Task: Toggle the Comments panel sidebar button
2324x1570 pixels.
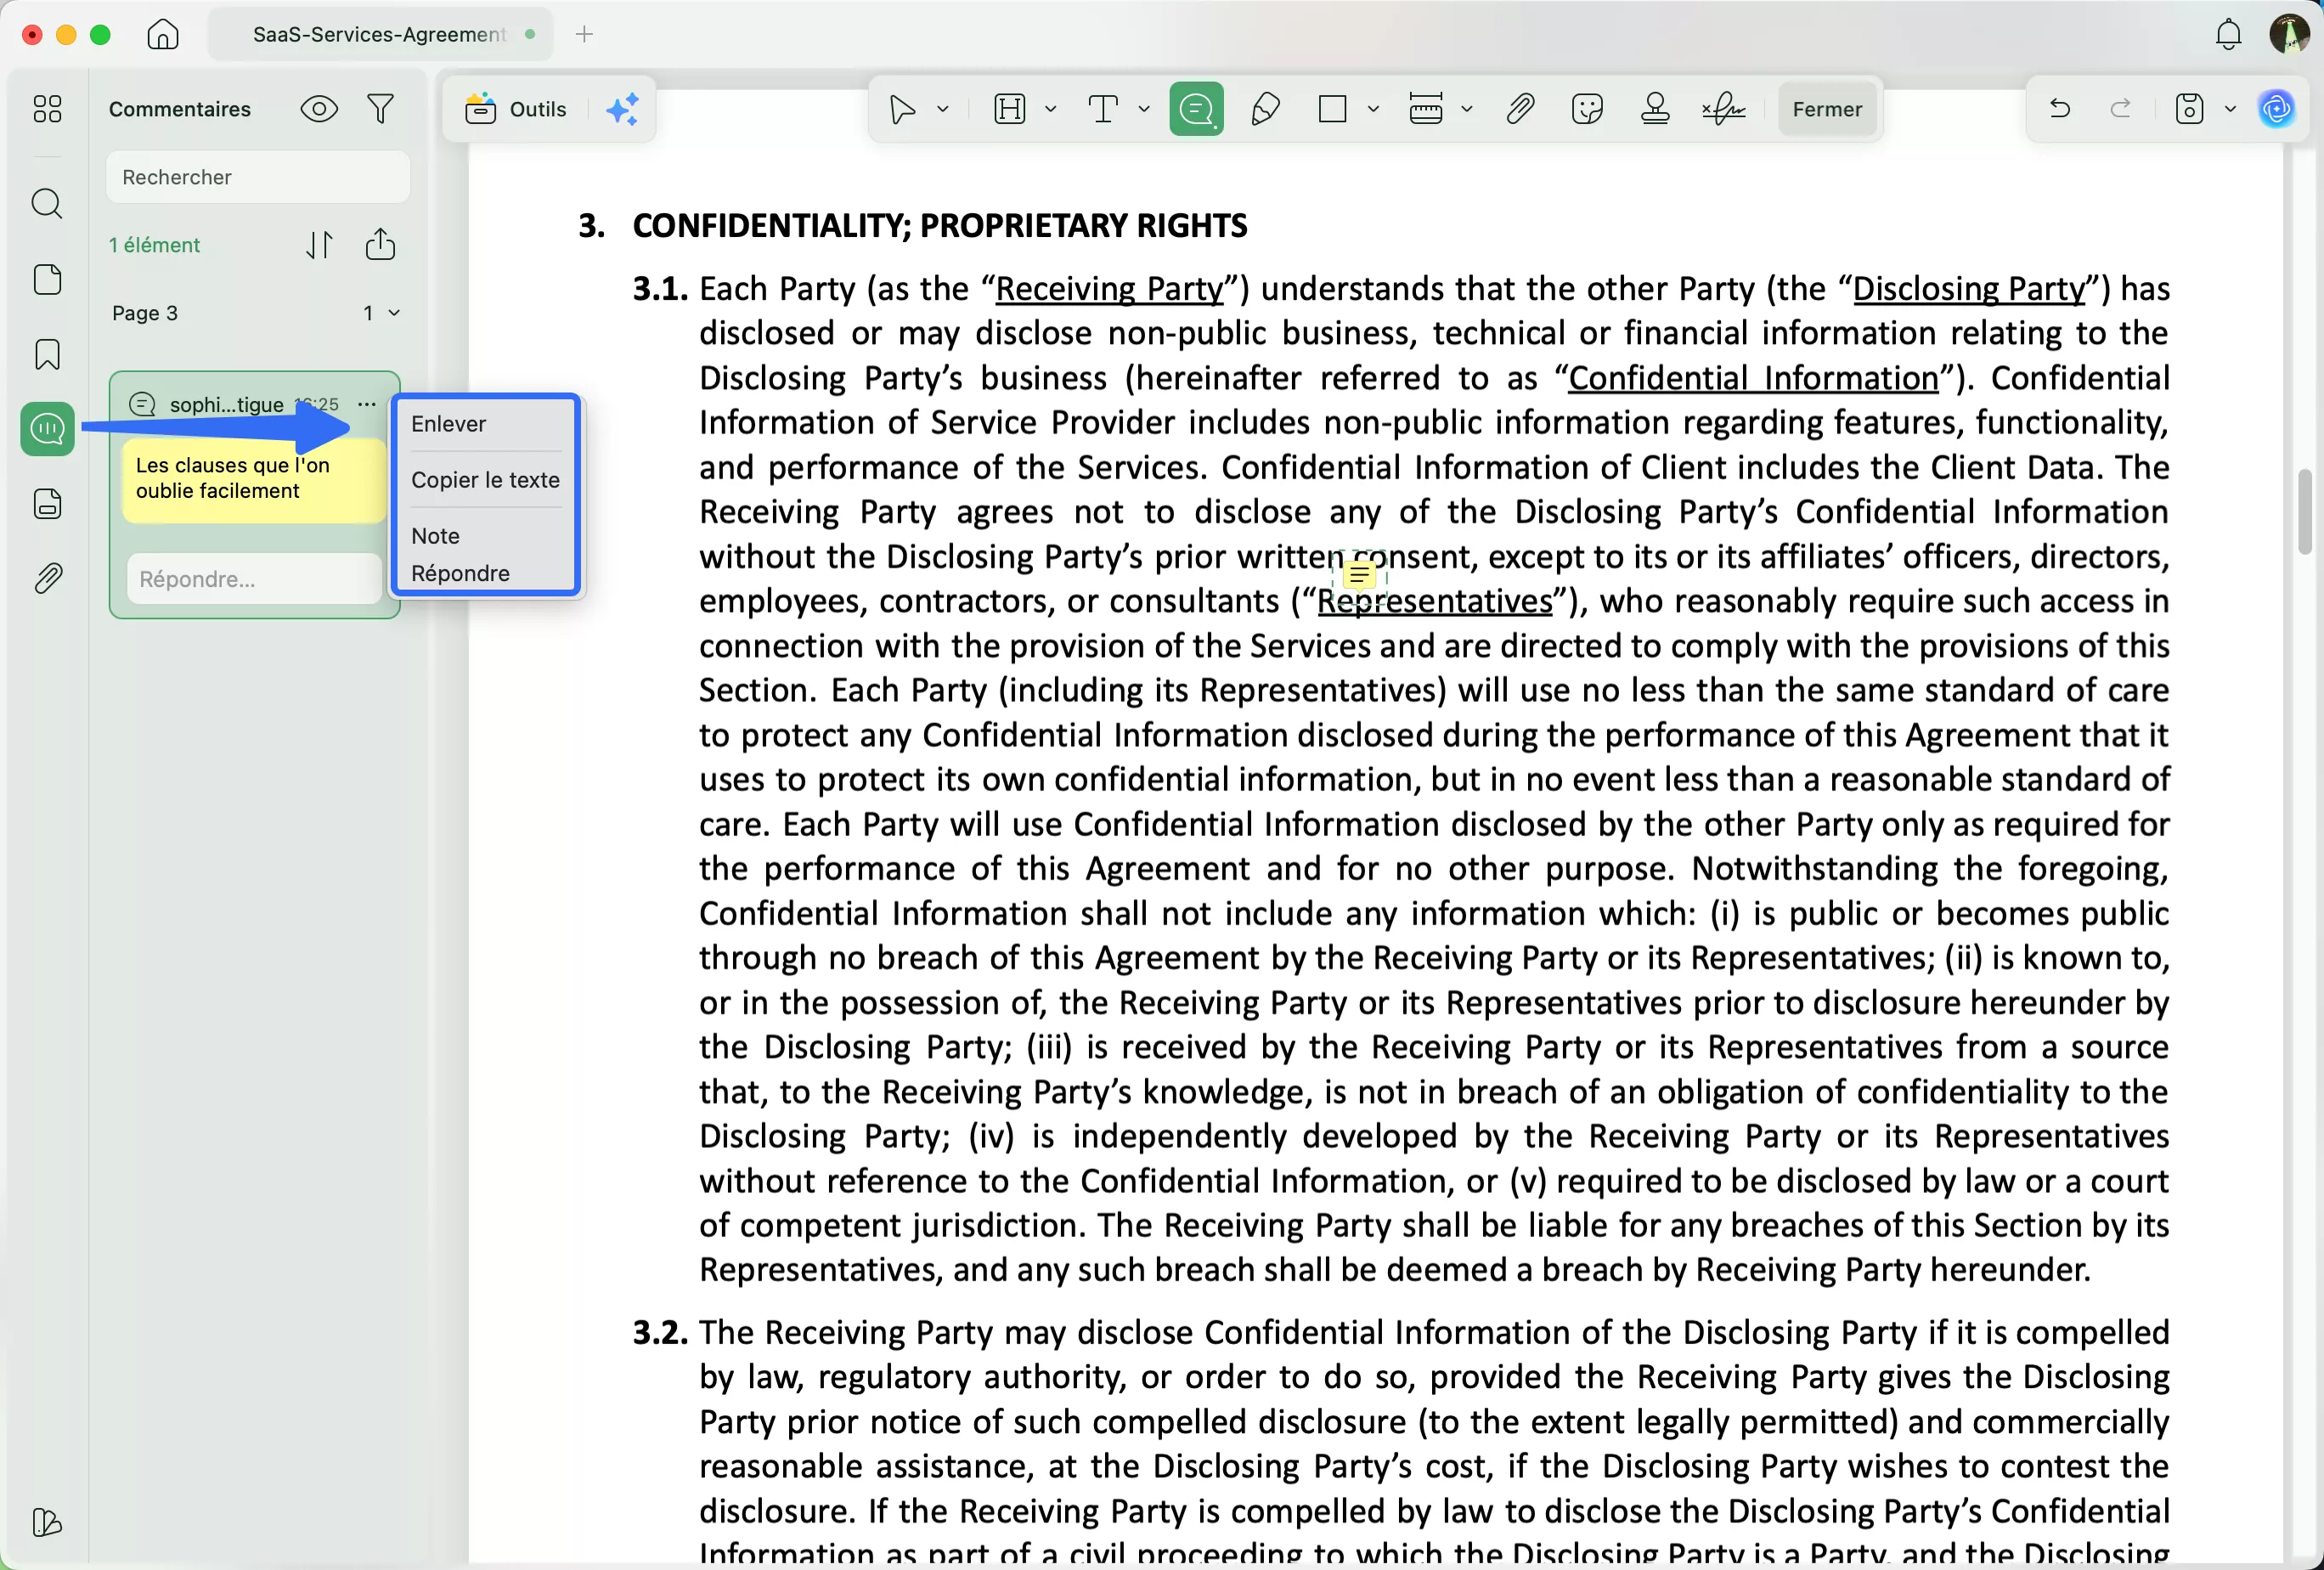Action: tap(47, 429)
